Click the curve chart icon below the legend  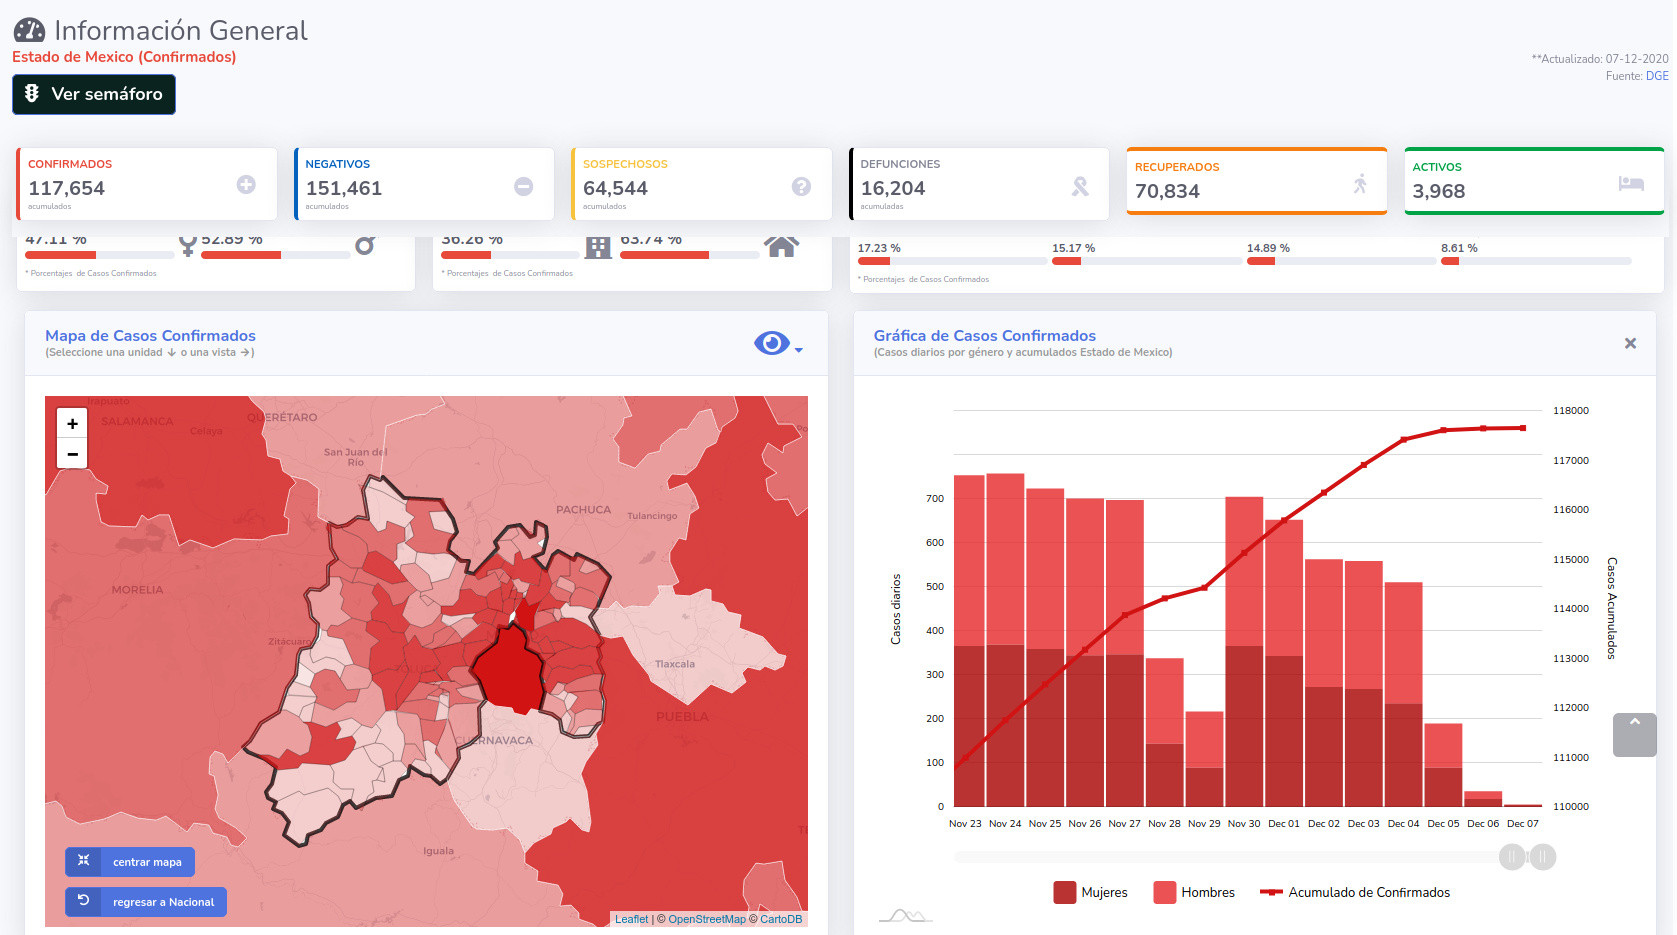(x=905, y=915)
